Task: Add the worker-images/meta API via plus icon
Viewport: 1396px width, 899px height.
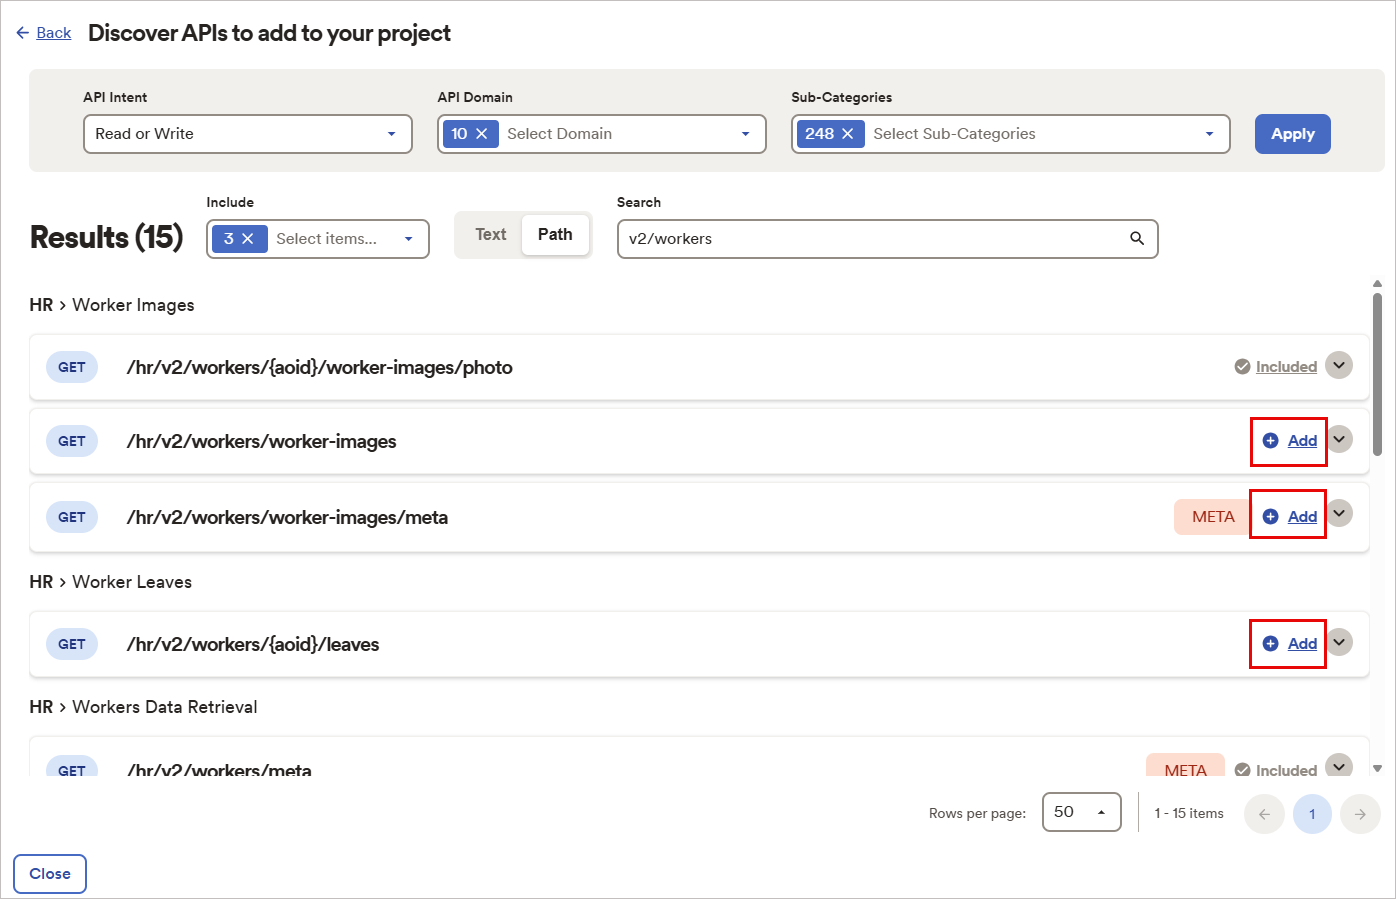Action: (x=1270, y=517)
